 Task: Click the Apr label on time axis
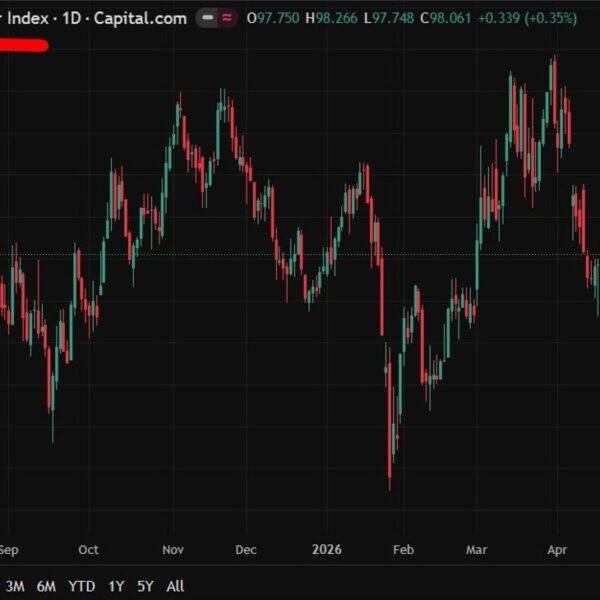pyautogui.click(x=557, y=550)
